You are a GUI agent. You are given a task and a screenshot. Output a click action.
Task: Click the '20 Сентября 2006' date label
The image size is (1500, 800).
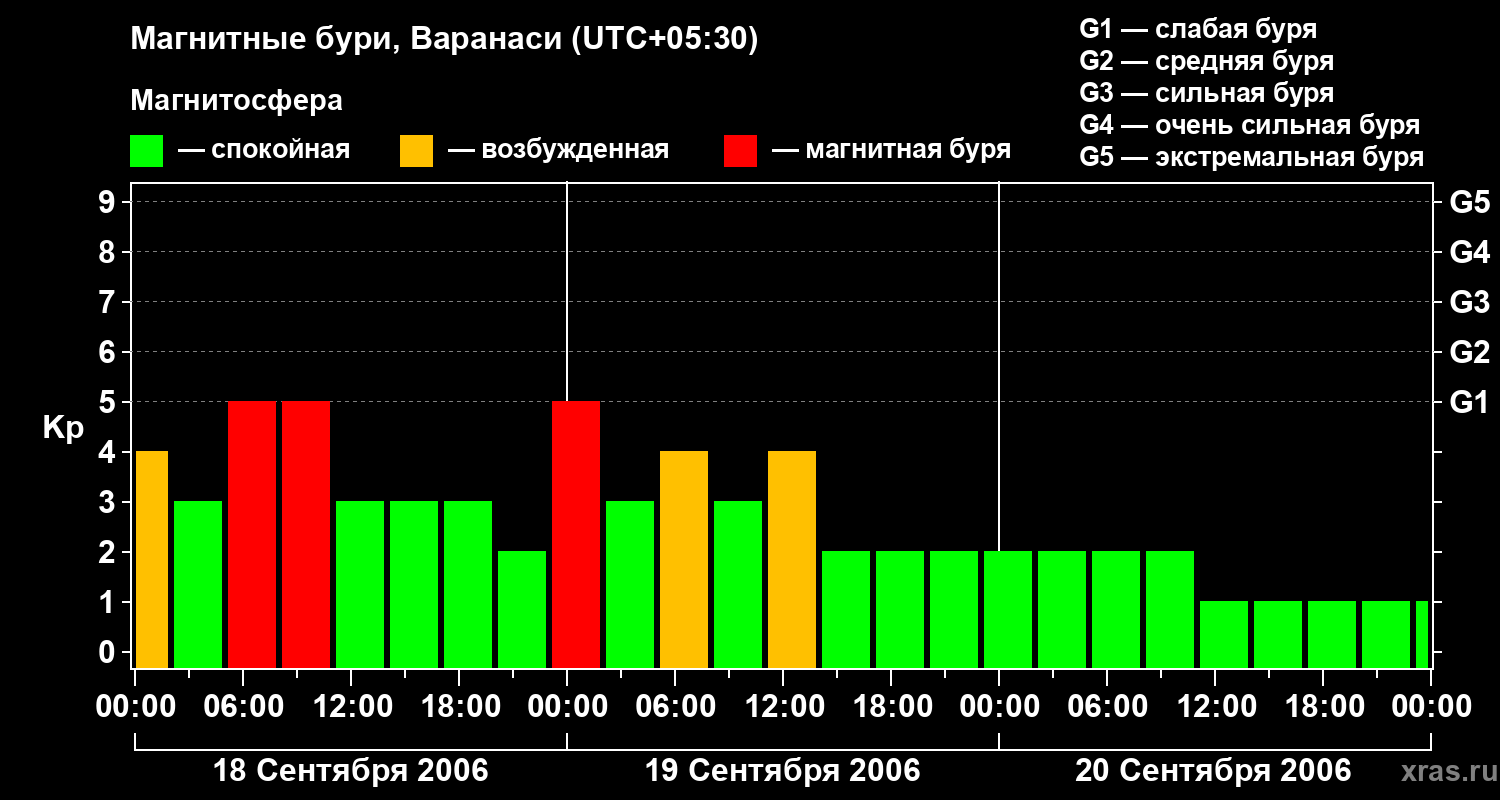click(x=1213, y=771)
